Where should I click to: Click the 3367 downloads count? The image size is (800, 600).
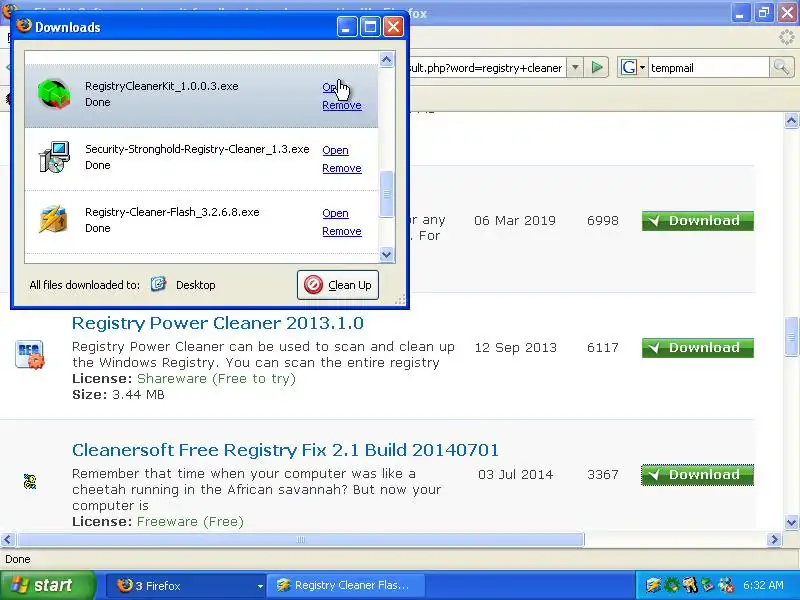click(603, 475)
